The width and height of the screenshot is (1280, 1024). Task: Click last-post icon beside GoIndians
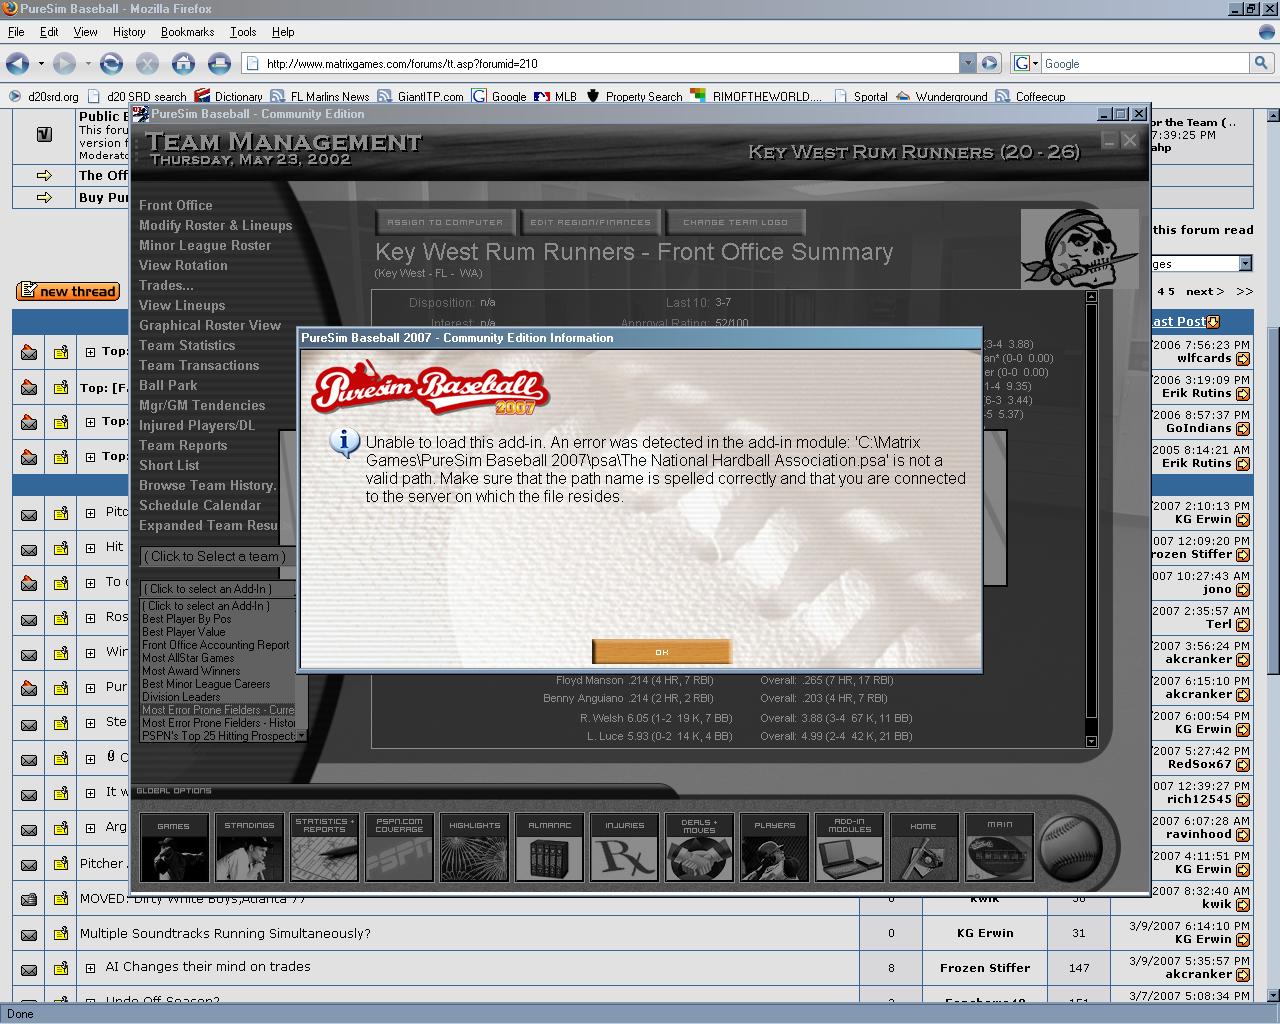tap(1242, 428)
